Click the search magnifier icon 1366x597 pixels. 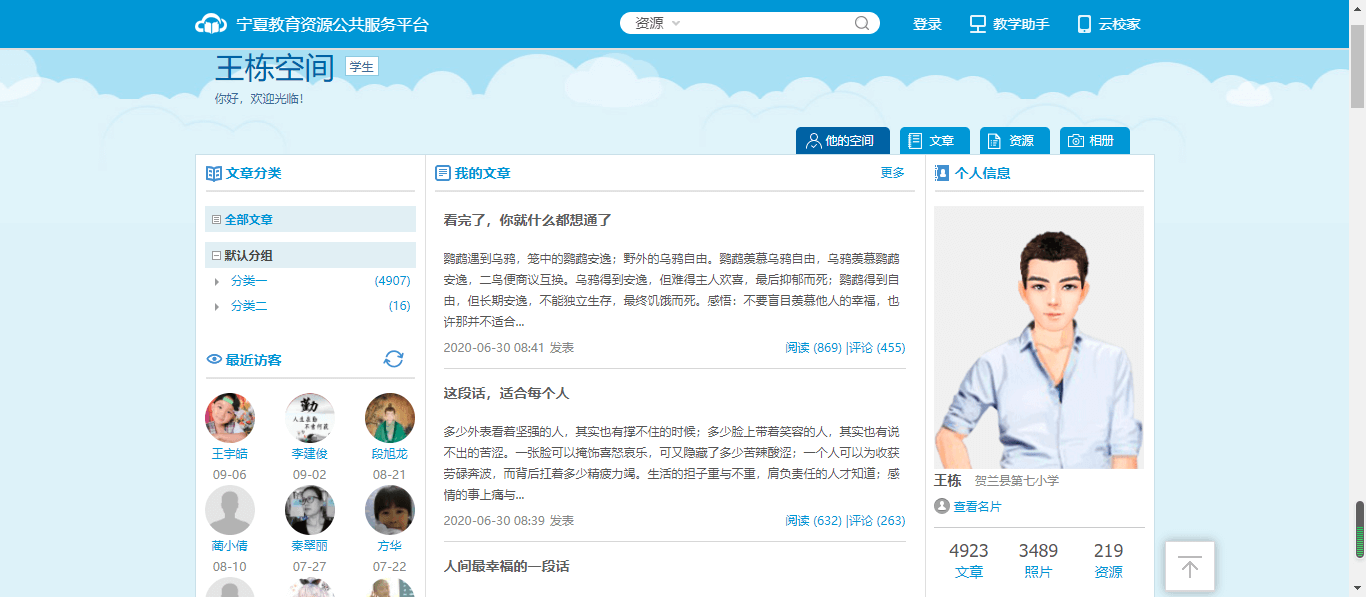coord(862,24)
